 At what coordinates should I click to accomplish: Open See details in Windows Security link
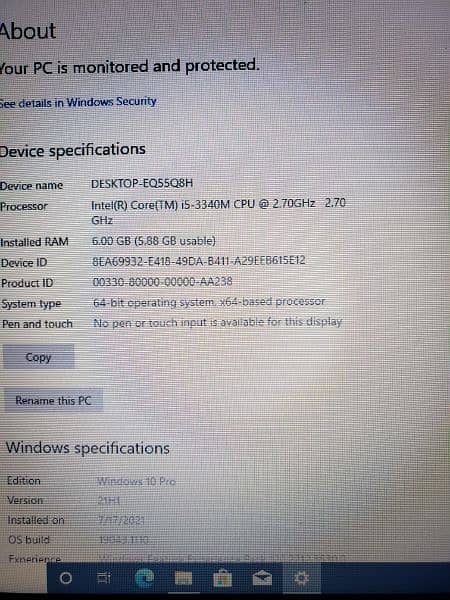pos(78,103)
